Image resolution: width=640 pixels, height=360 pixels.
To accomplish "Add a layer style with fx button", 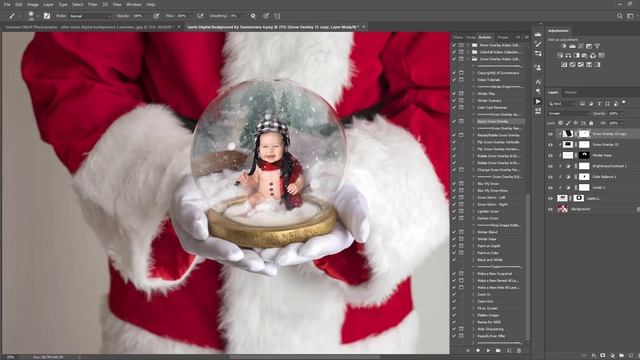I will 594,356.
